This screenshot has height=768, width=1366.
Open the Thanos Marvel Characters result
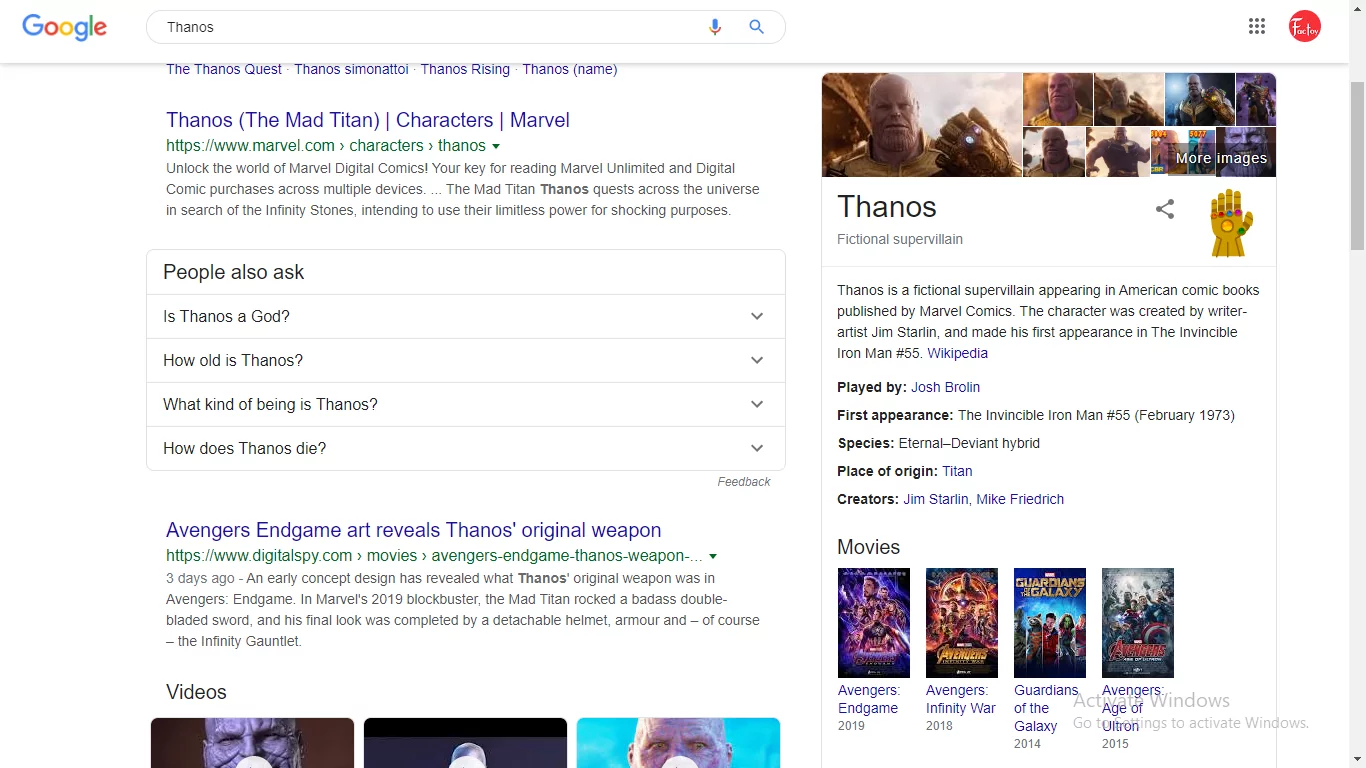[x=367, y=120]
